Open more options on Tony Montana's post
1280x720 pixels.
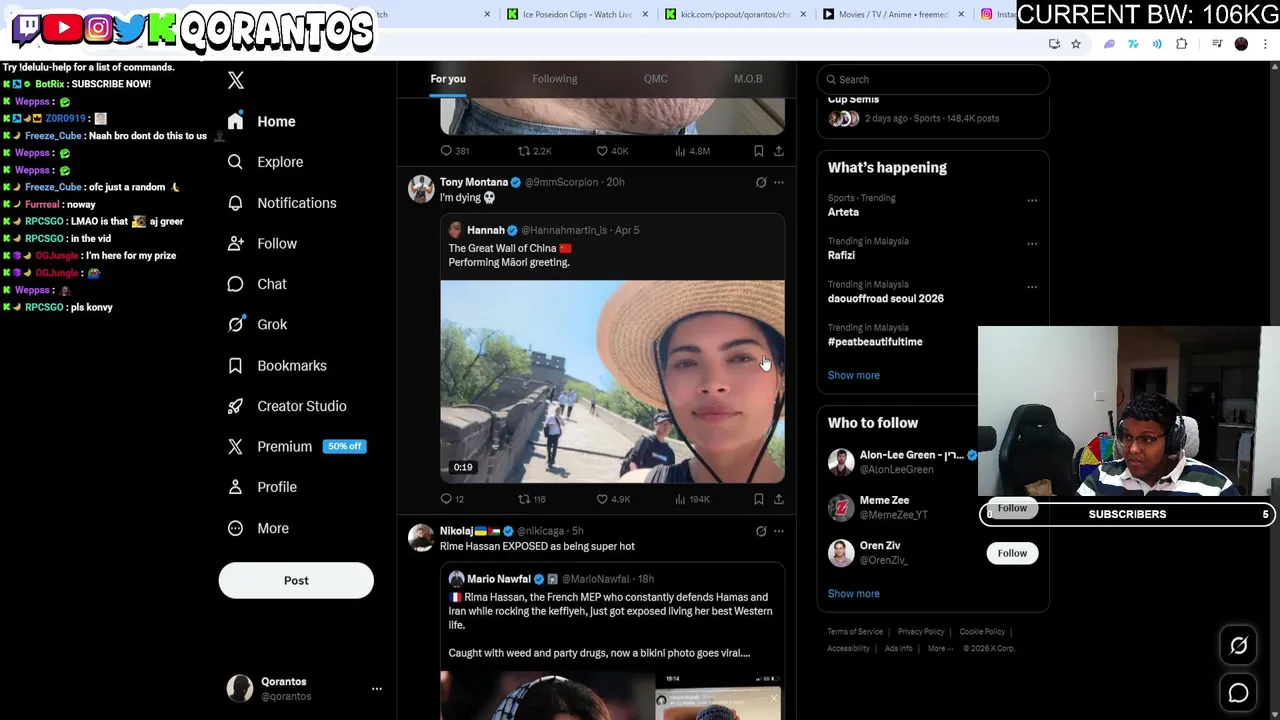tap(779, 182)
